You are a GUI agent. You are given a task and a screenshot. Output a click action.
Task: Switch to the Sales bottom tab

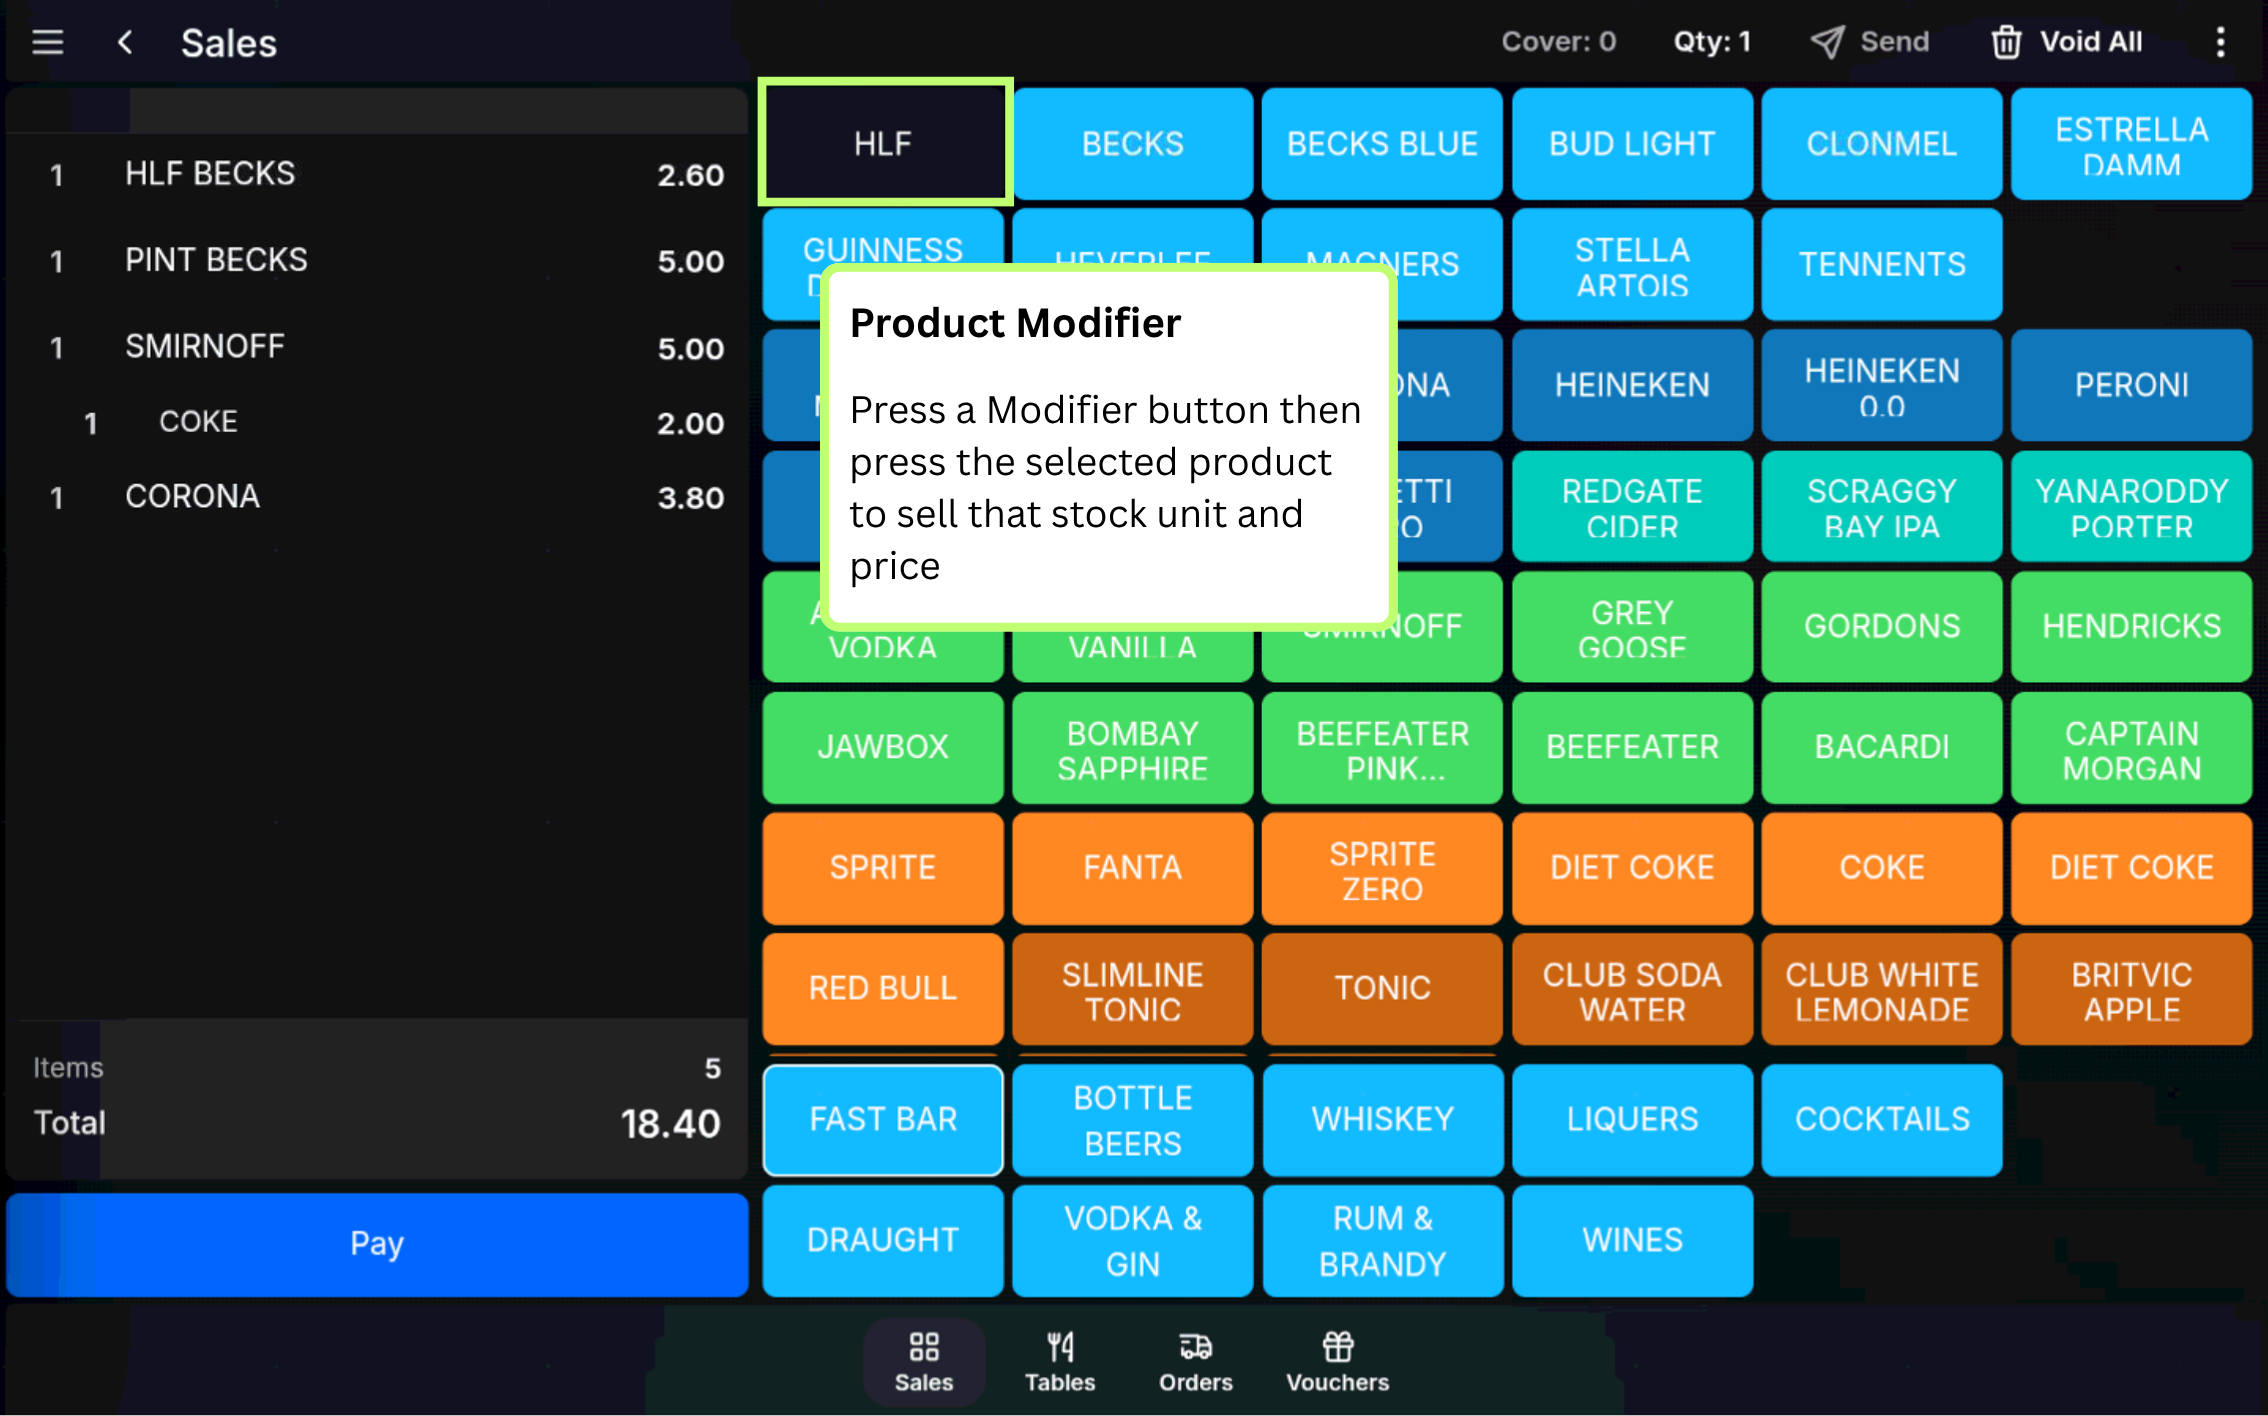924,1361
